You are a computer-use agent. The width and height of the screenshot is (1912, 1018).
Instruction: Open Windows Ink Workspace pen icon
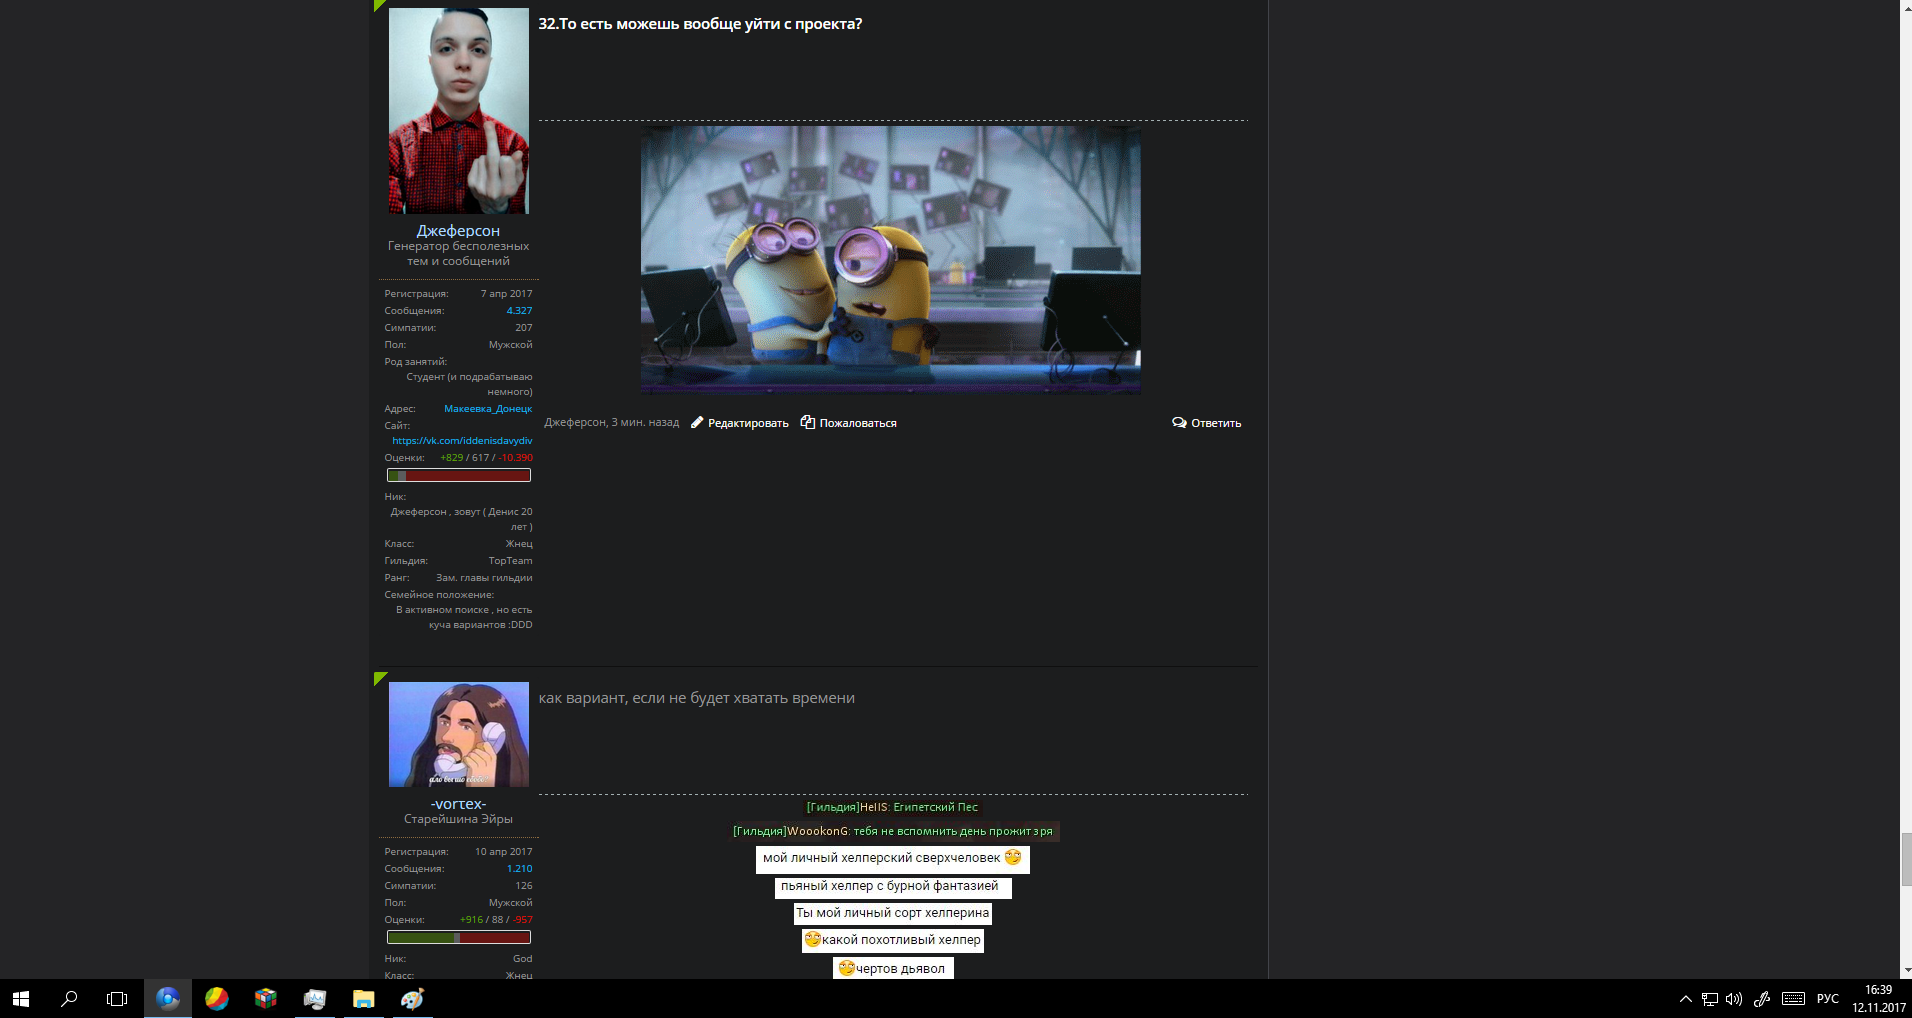(x=1762, y=999)
